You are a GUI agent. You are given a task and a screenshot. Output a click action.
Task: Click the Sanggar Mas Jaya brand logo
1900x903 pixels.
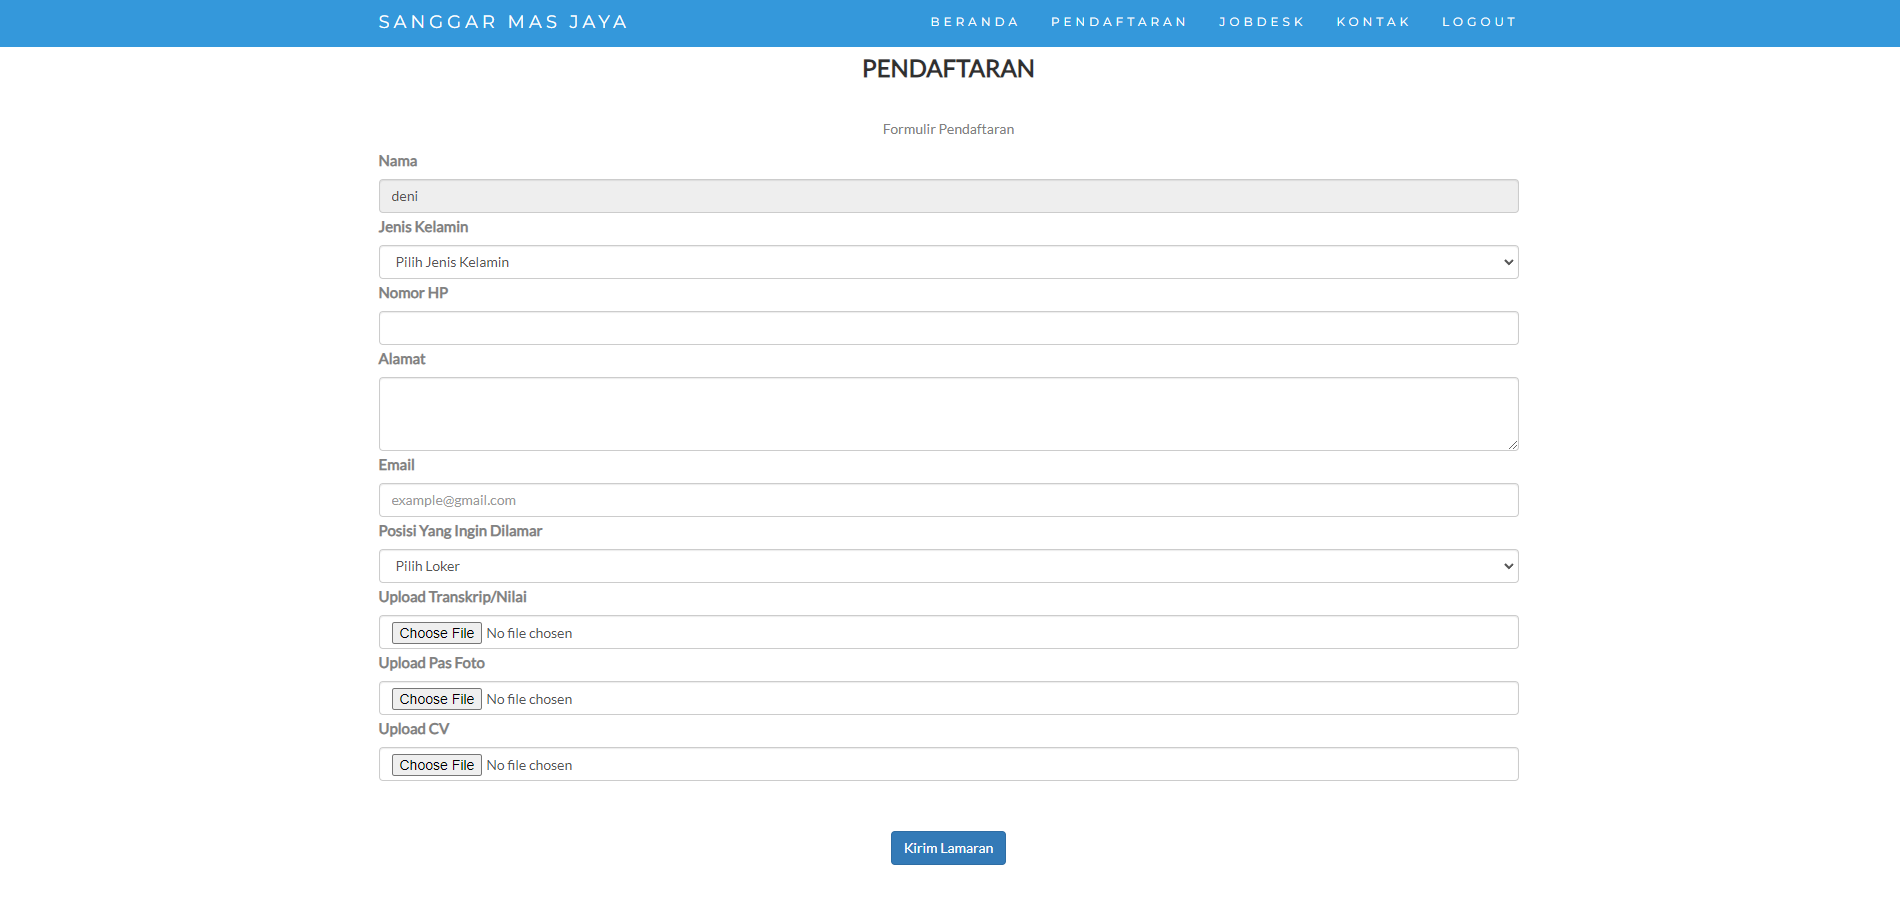[x=503, y=22]
